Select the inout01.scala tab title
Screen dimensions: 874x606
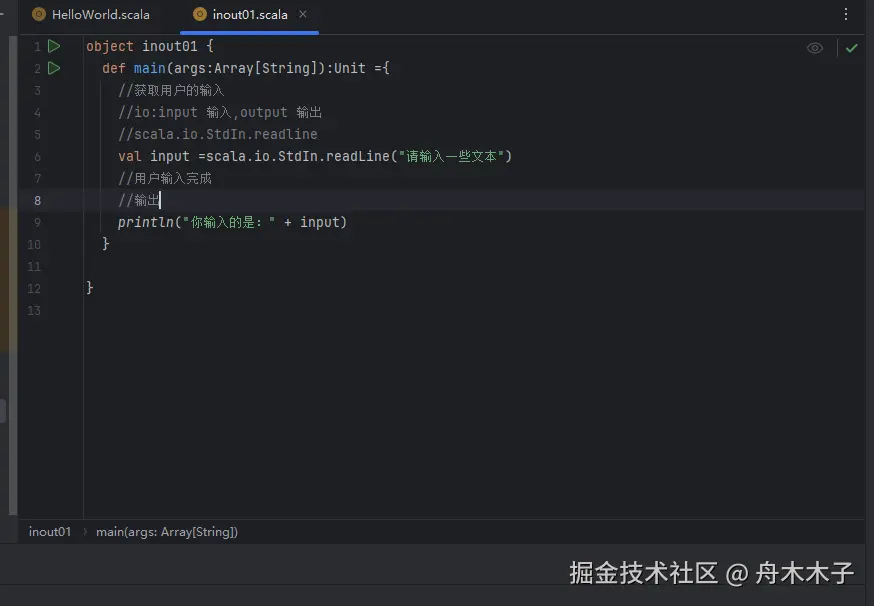250,15
